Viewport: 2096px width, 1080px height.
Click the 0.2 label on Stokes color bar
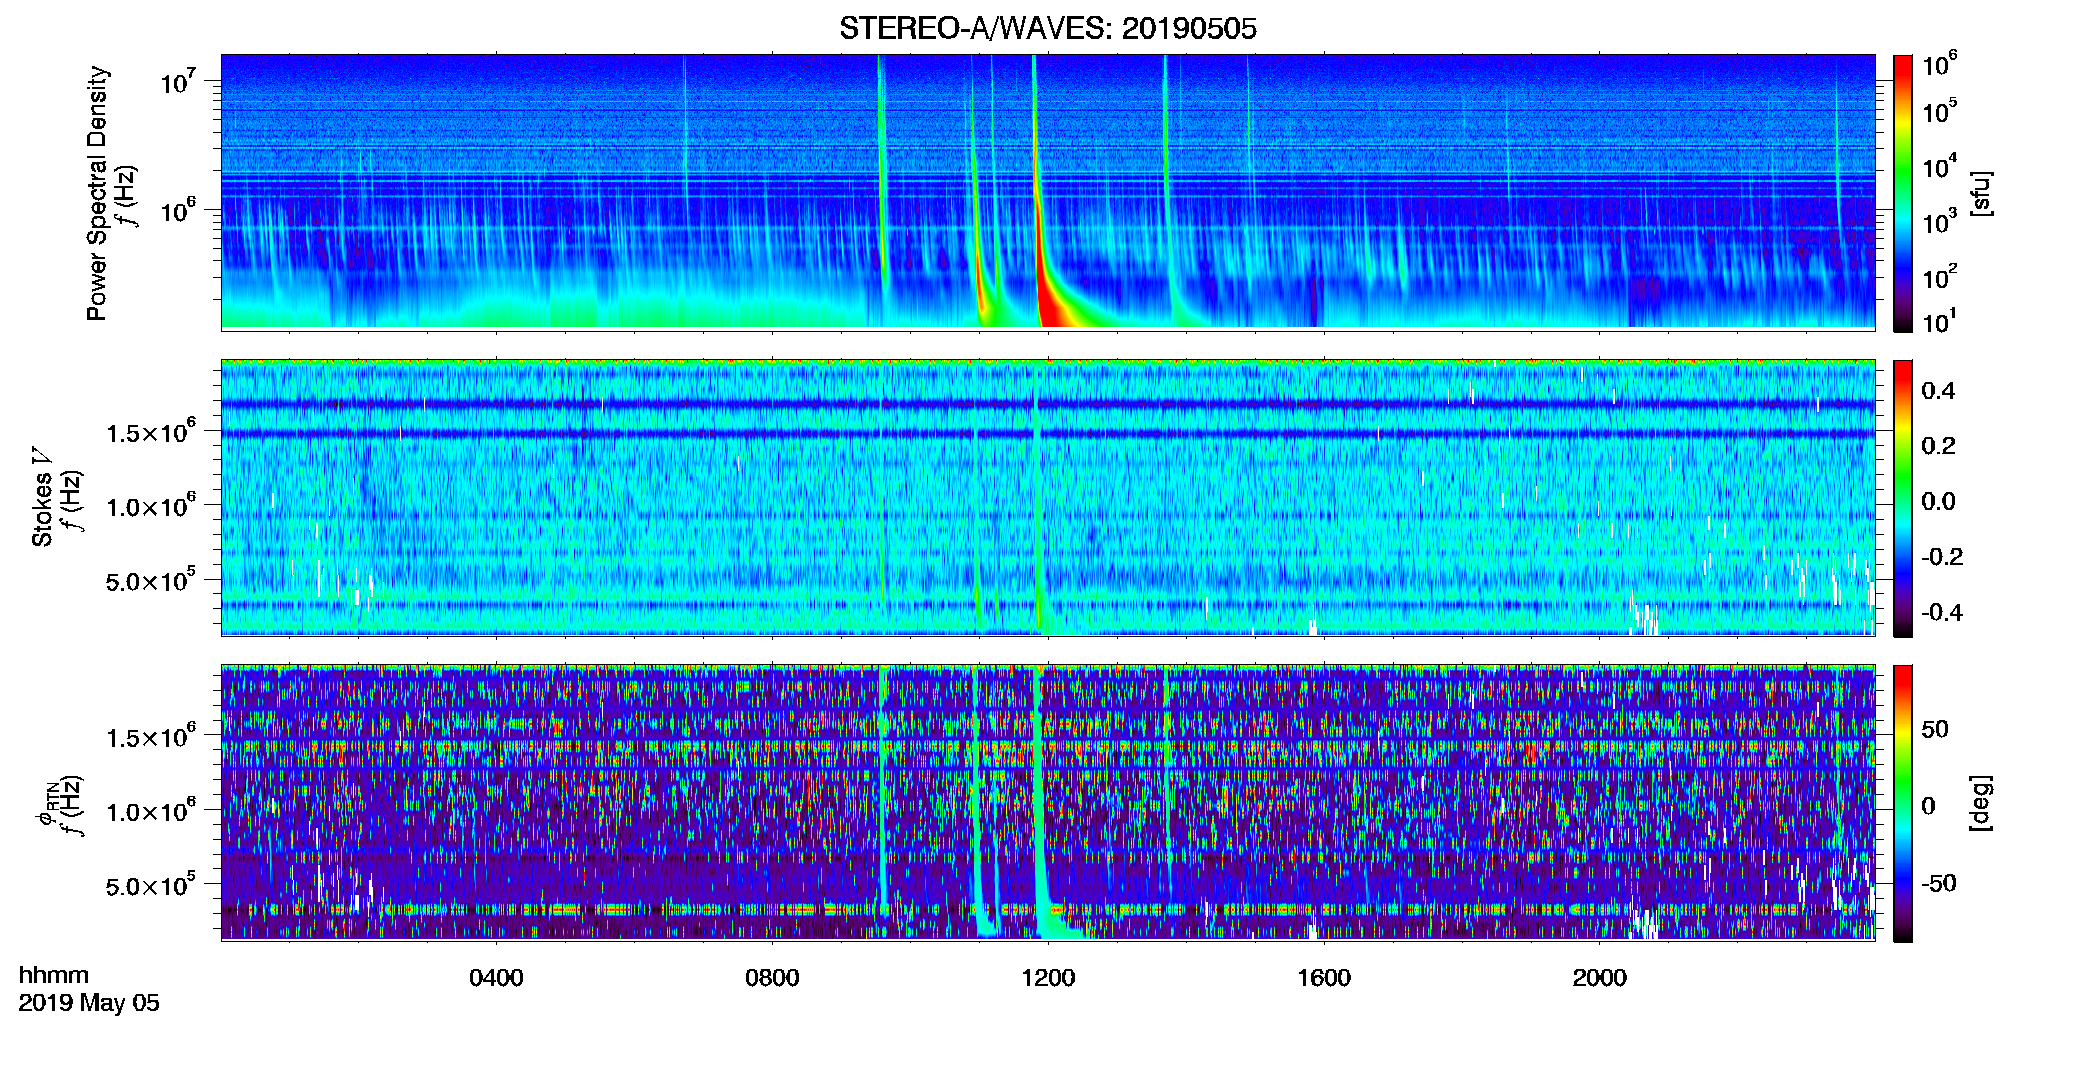1938,446
